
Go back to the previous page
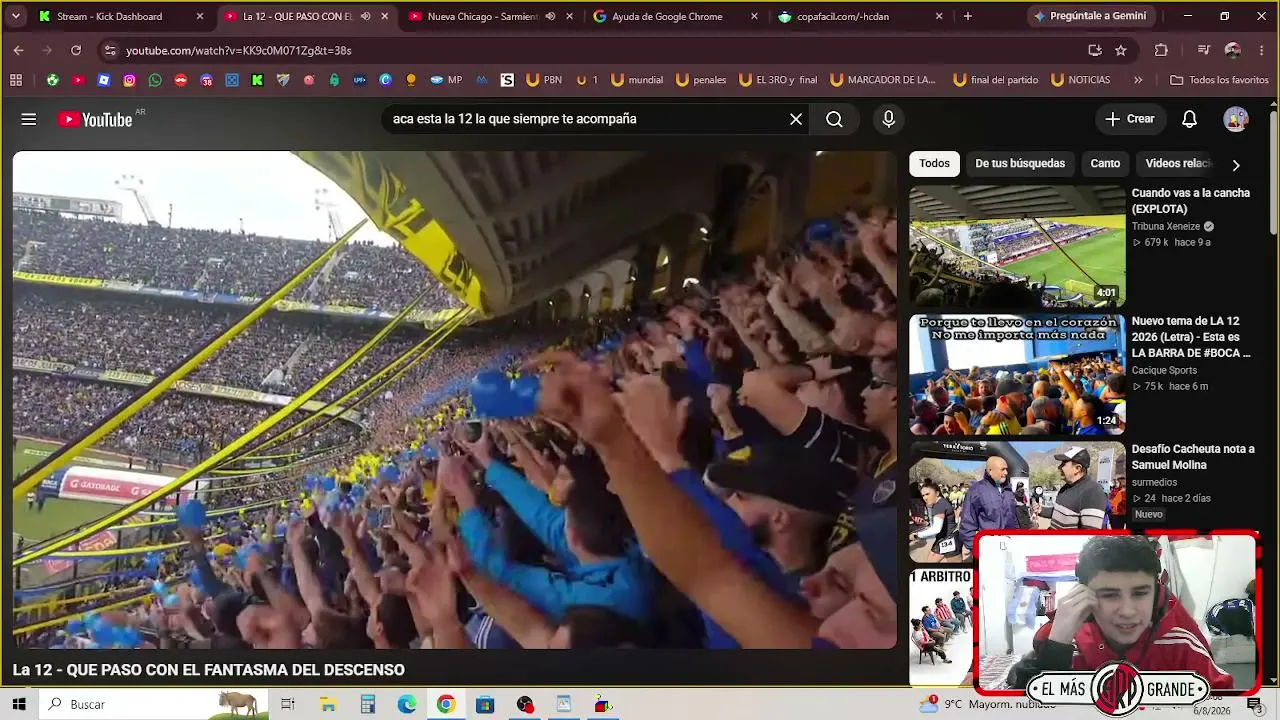[19, 50]
